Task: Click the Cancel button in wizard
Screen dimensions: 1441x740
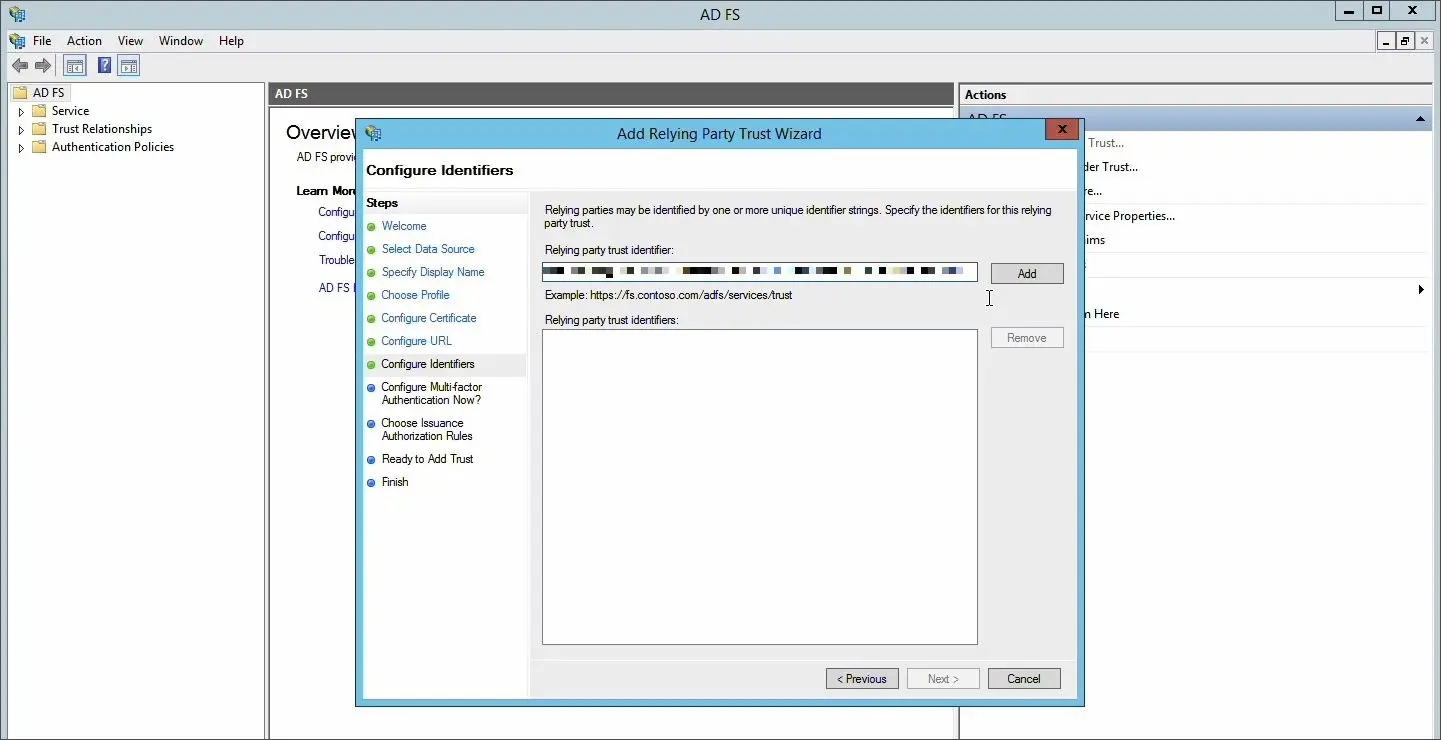Action: 1024,679
